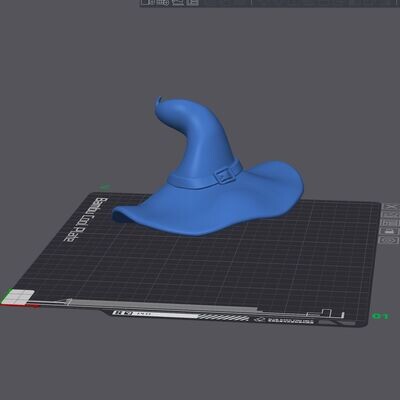Image resolution: width=400 pixels, height=400 pixels.
Task: Toggle the plate lock icon
Action: (390, 232)
